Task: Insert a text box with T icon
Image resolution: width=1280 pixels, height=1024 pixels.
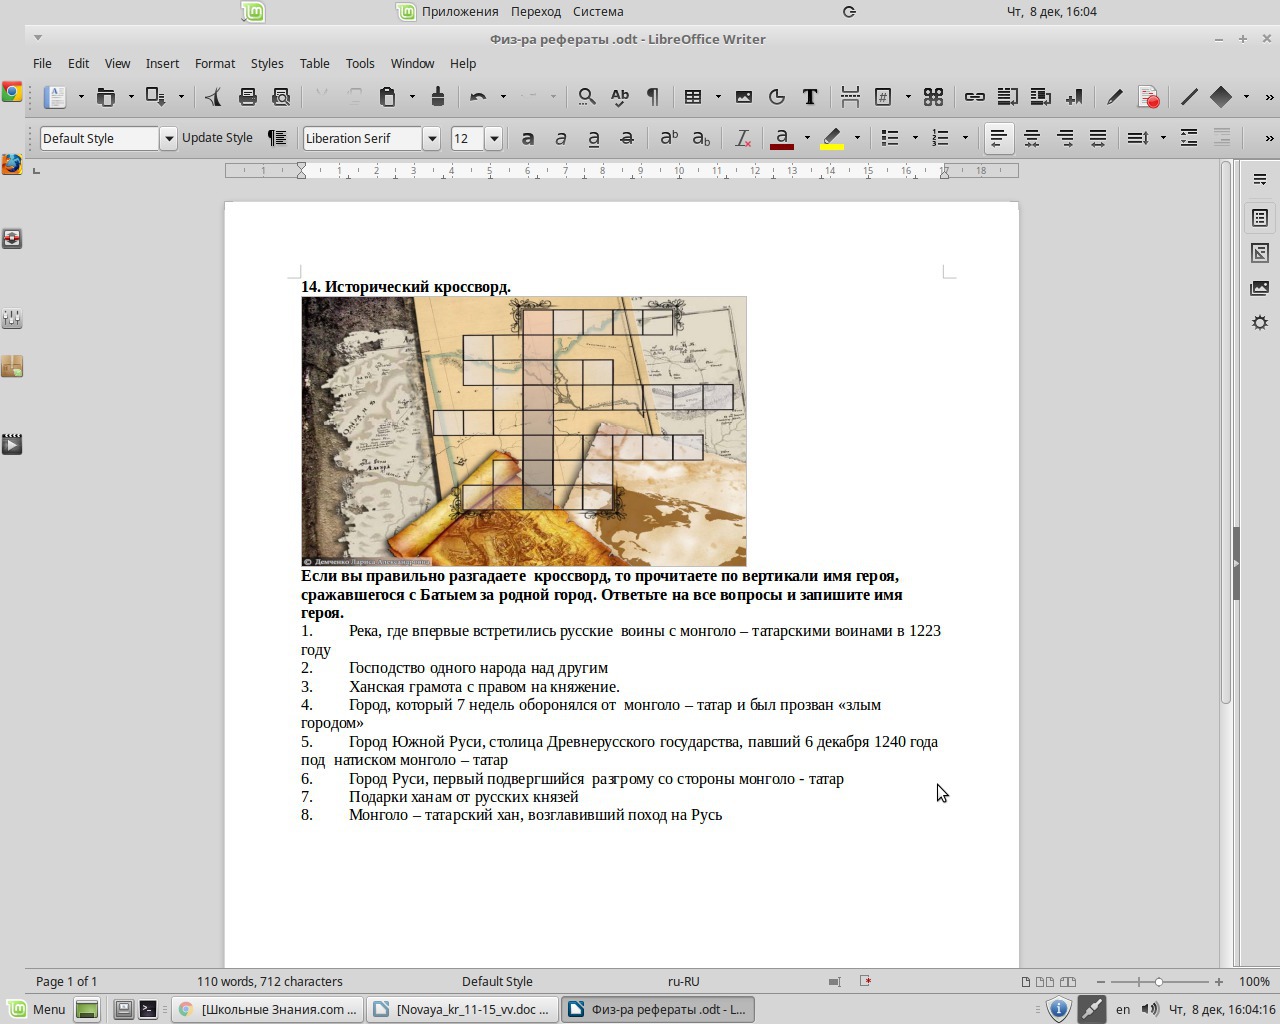Action: 810,97
